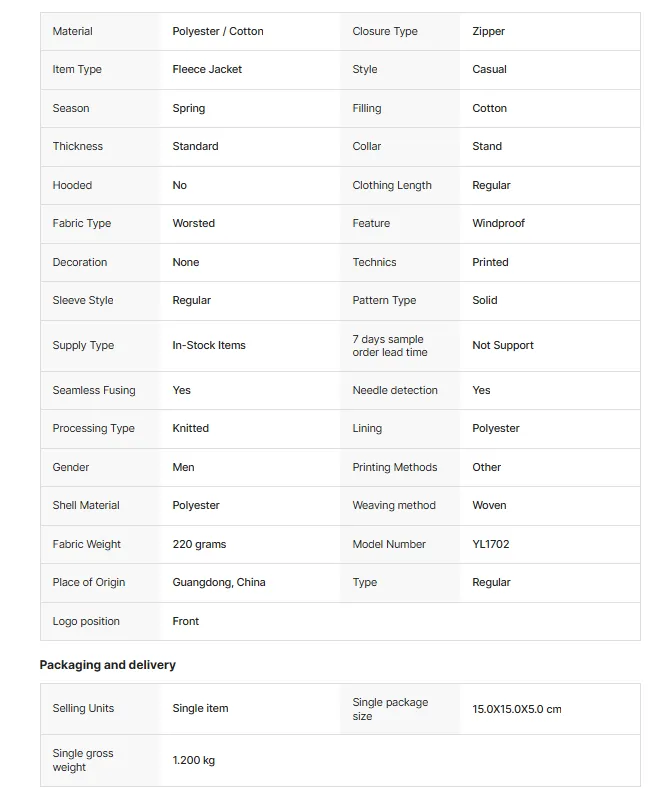Click the Closure Type label
This screenshot has height=796, width=661.
click(385, 31)
